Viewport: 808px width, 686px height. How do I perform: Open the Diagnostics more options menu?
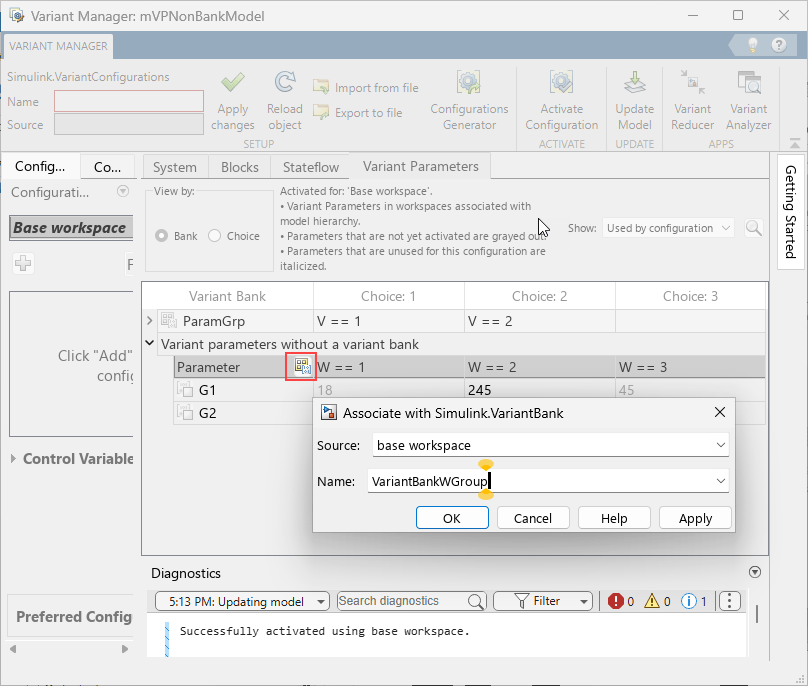729,601
